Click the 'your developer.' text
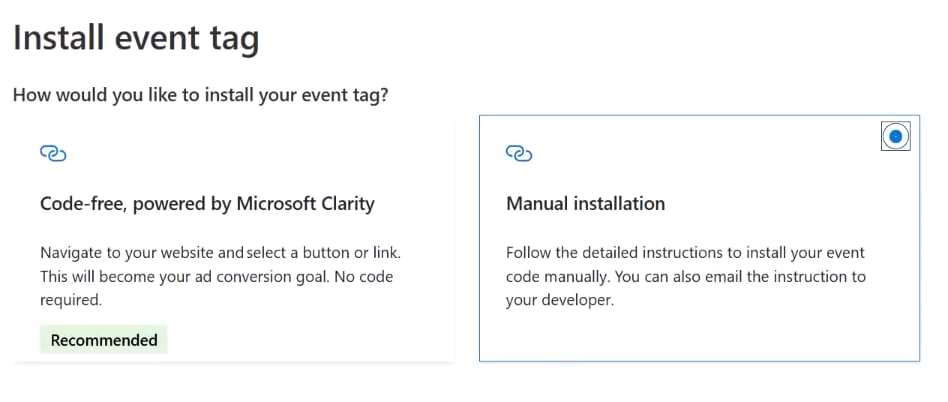Viewport: 948px width, 402px height. [558, 299]
